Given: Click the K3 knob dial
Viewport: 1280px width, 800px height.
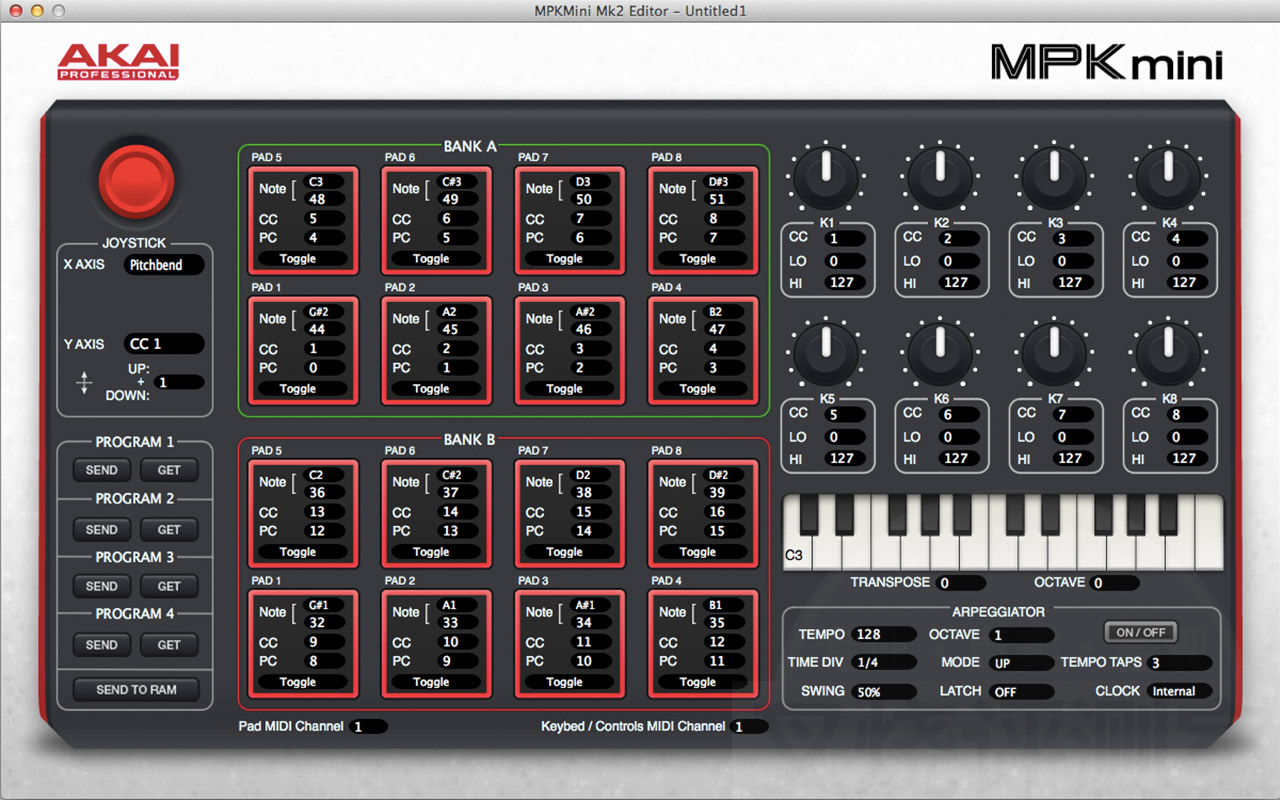Looking at the screenshot, I should click(1054, 177).
